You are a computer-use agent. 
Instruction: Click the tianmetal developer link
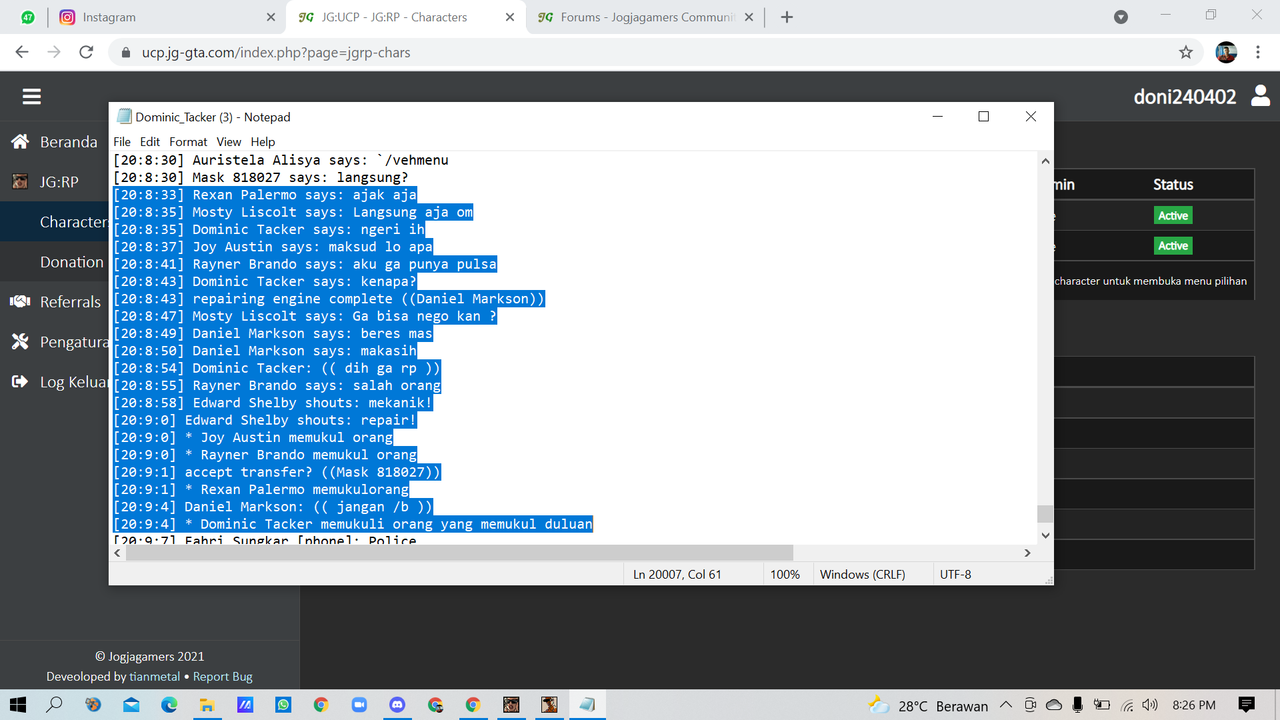(155, 677)
